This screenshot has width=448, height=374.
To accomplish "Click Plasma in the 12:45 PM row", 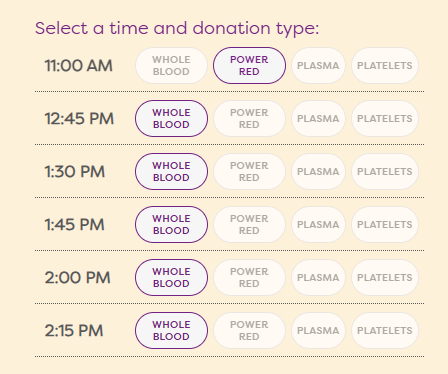I will coord(318,119).
